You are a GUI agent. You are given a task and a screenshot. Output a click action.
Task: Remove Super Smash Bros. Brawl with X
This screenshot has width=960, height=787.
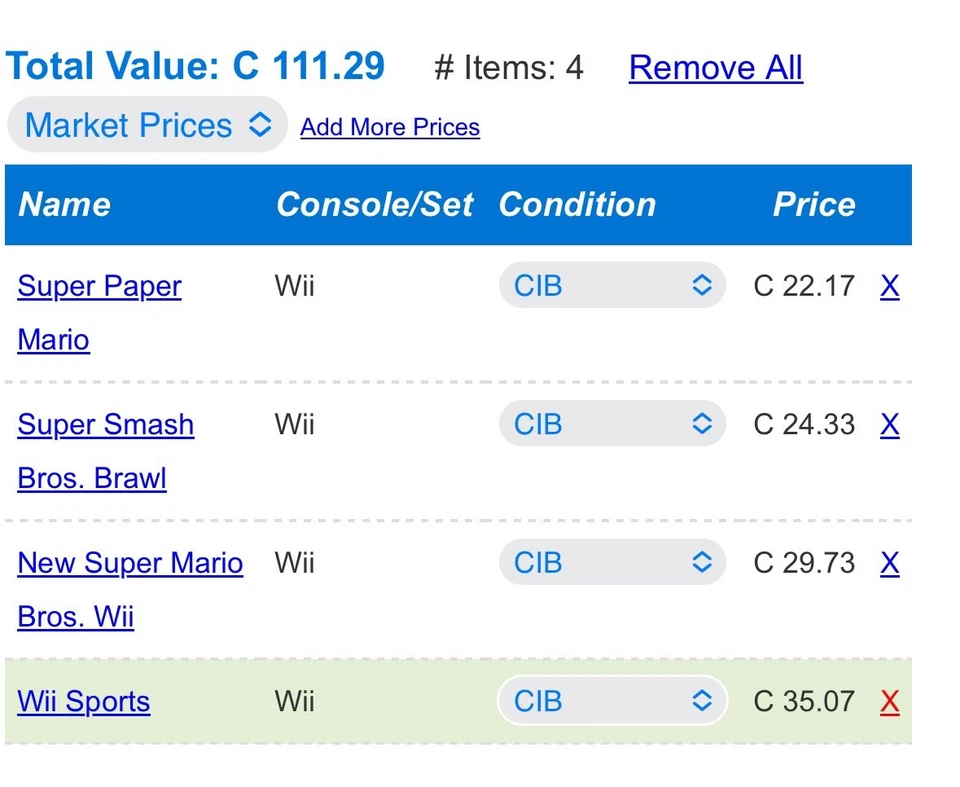click(x=889, y=425)
